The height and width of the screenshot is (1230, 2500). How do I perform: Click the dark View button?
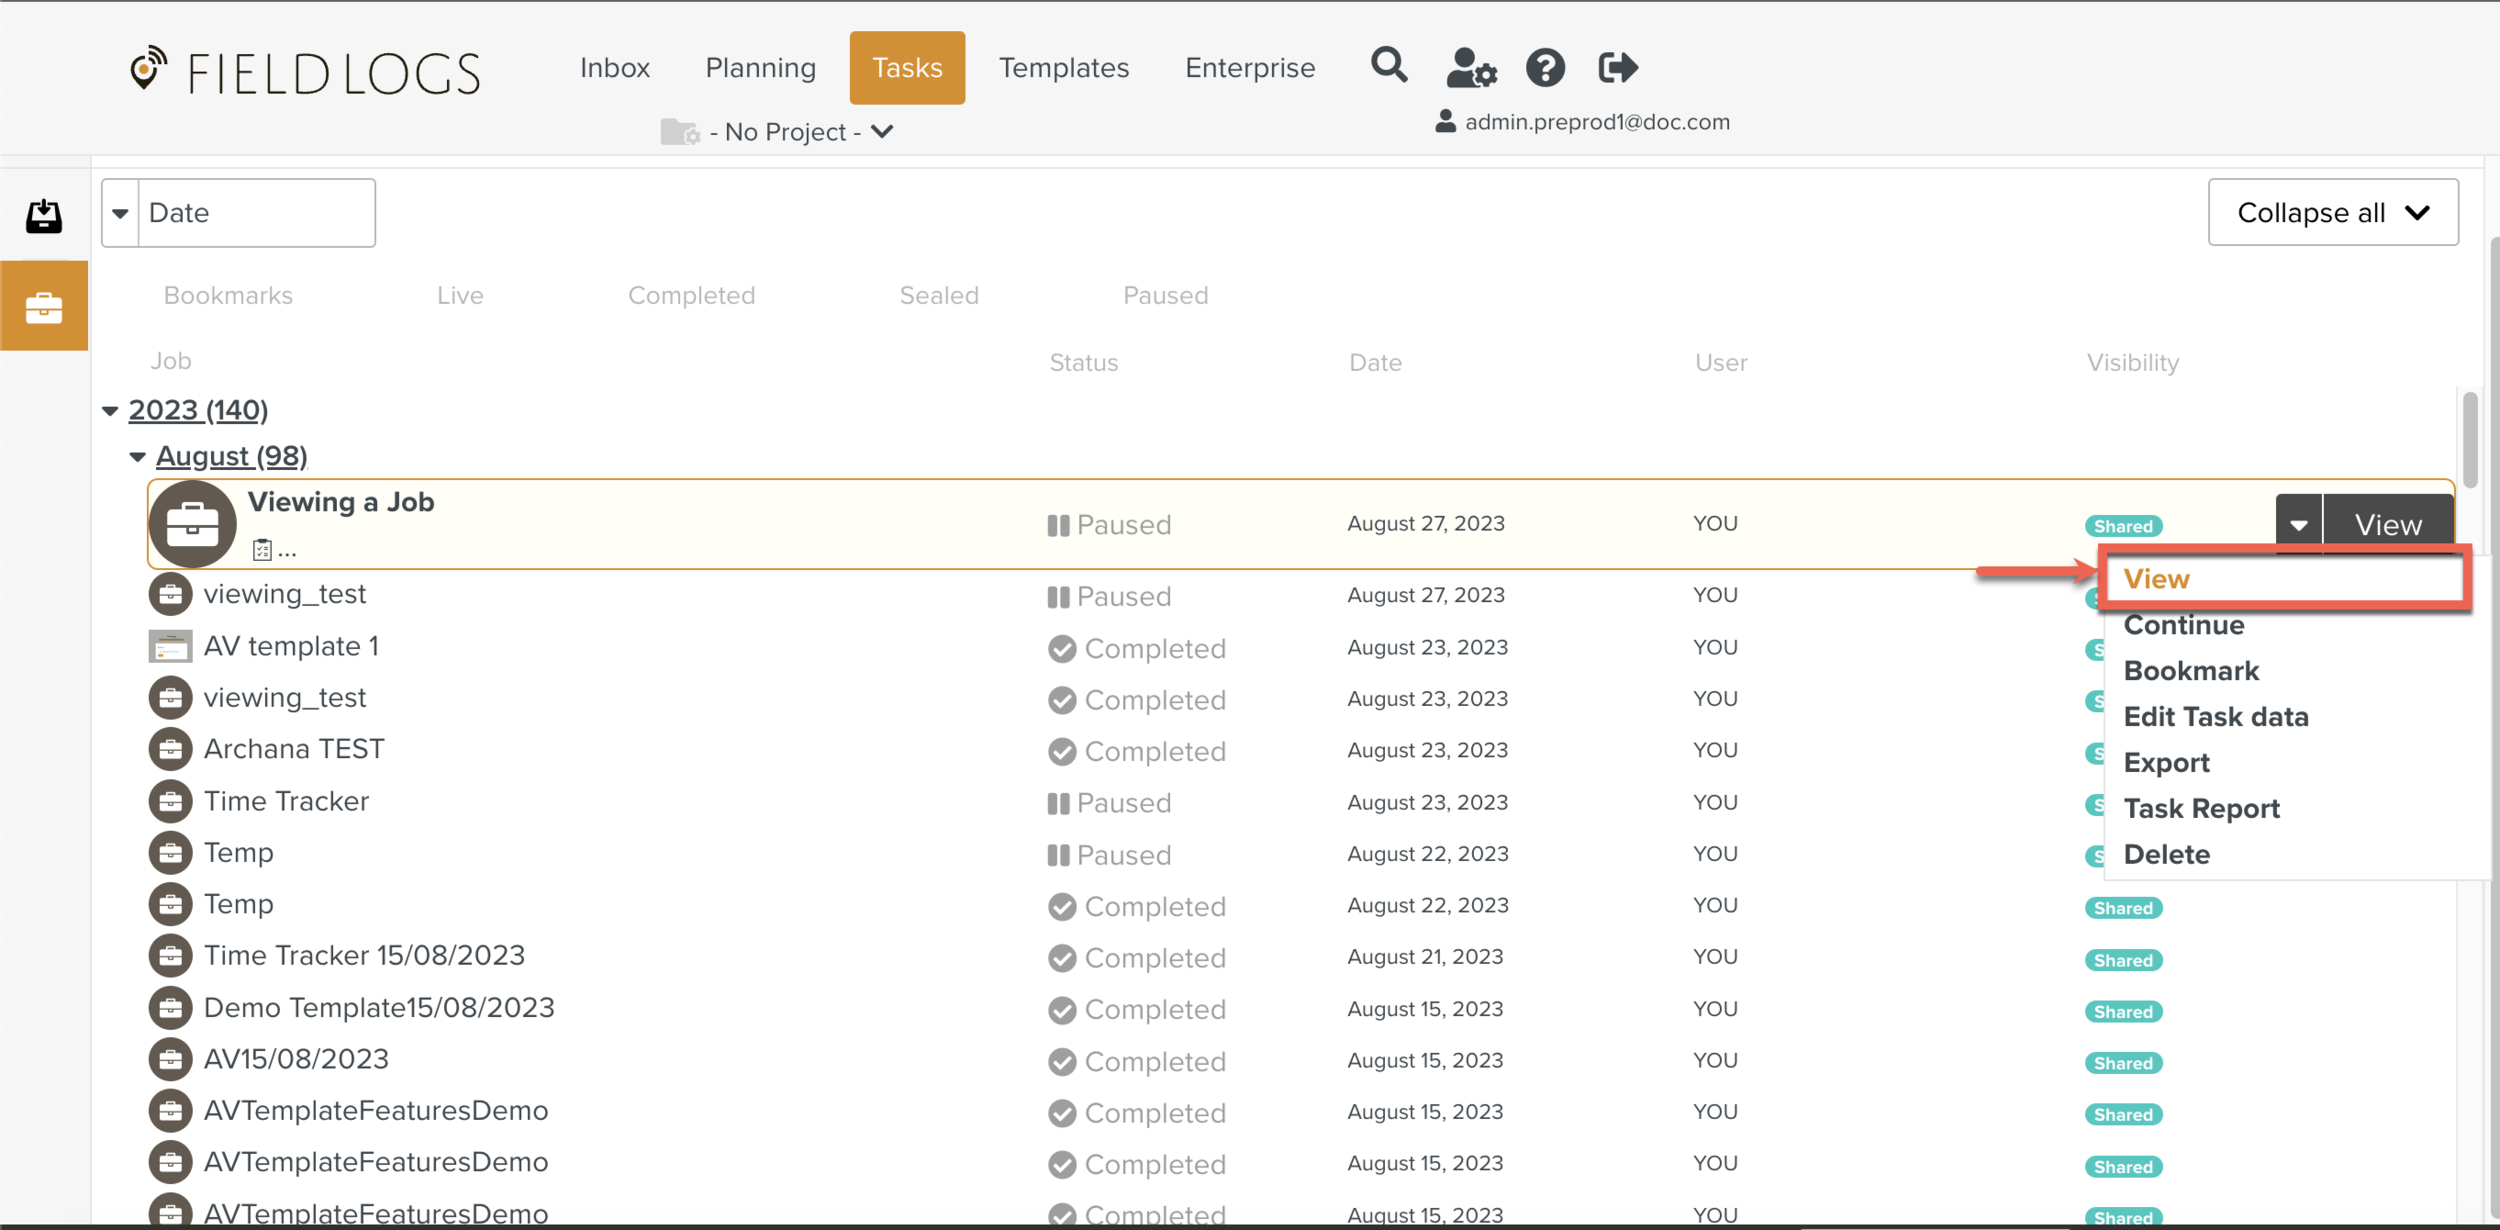[x=2387, y=524]
